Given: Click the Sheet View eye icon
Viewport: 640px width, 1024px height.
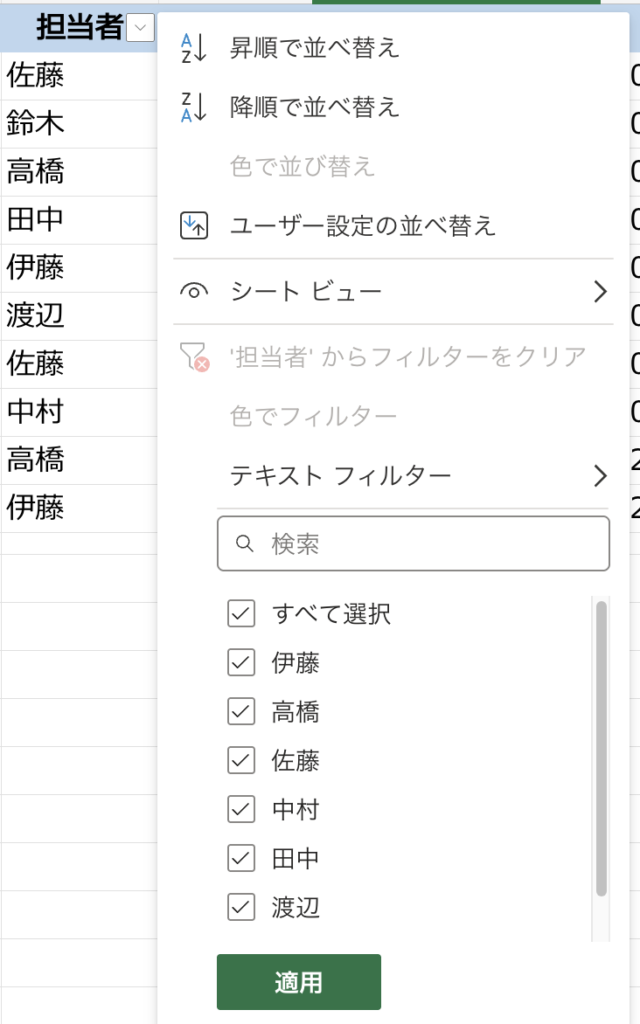Looking at the screenshot, I should coord(193,292).
